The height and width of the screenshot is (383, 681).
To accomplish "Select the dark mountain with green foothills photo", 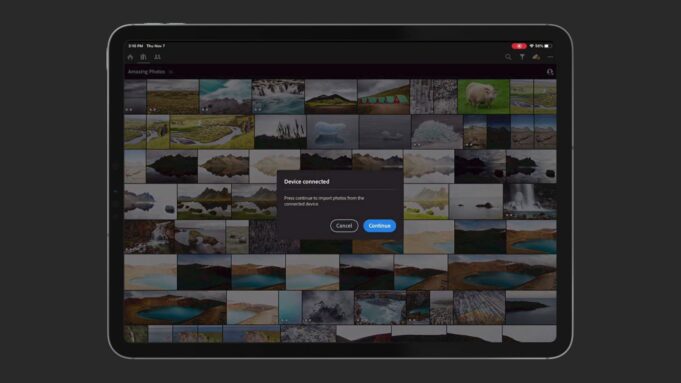I will (331, 96).
